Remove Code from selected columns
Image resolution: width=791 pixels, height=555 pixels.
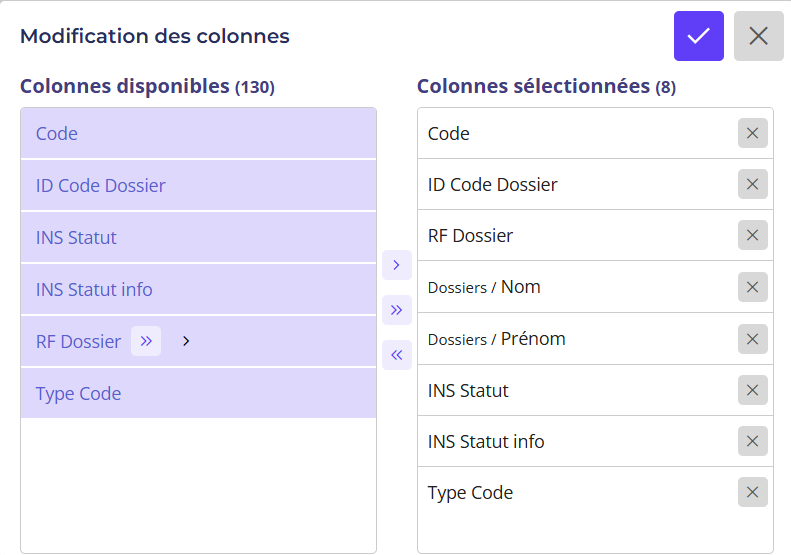(x=752, y=133)
